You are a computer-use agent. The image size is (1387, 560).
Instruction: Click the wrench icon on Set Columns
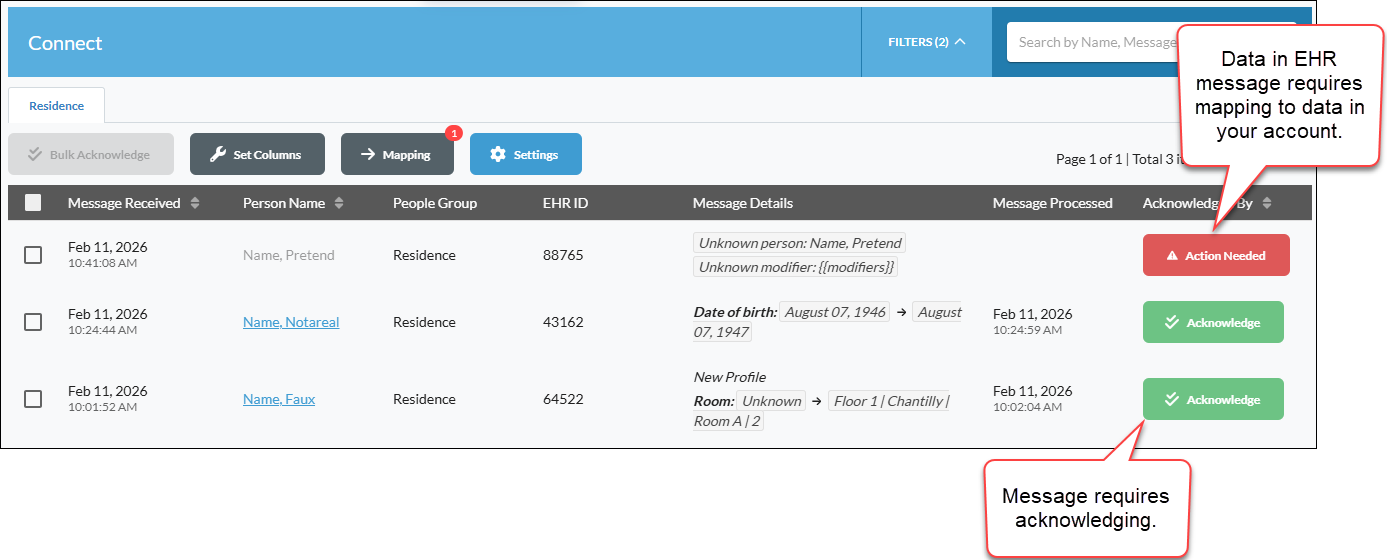click(218, 155)
